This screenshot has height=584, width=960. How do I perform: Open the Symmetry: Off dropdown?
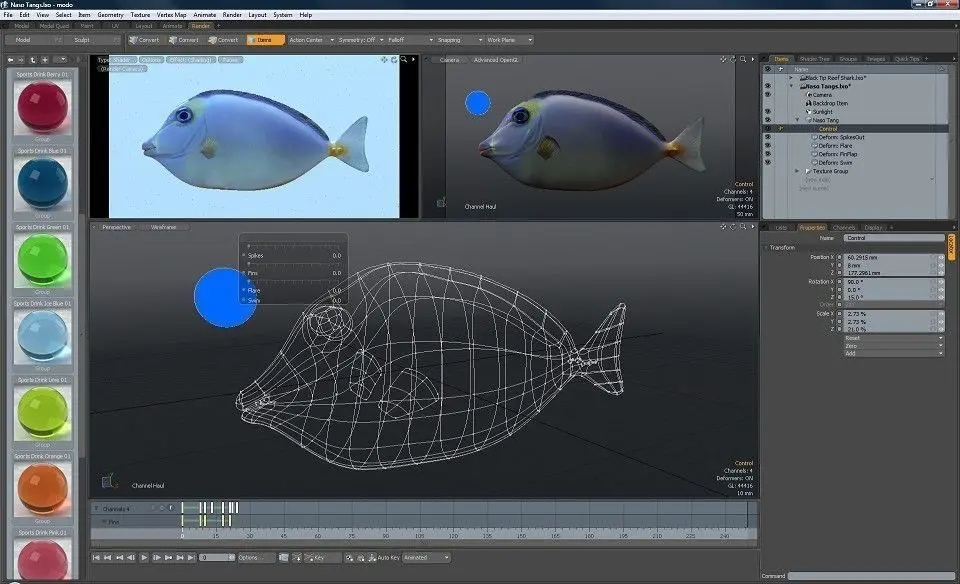(361, 40)
